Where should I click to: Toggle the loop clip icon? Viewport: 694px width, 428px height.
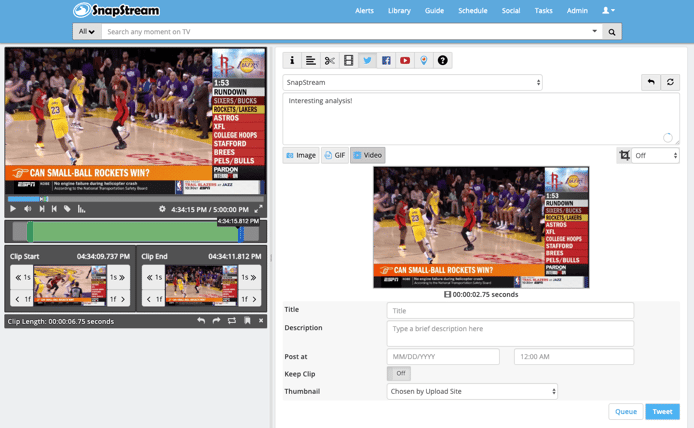click(231, 321)
